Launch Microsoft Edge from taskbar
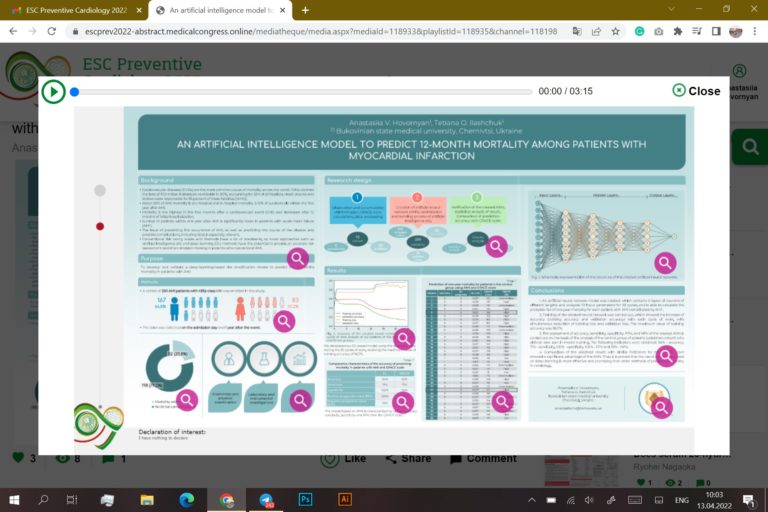The image size is (768, 512). point(186,500)
